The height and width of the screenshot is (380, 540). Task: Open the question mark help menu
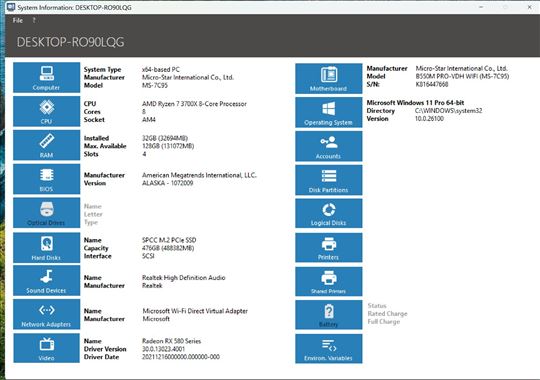34,20
